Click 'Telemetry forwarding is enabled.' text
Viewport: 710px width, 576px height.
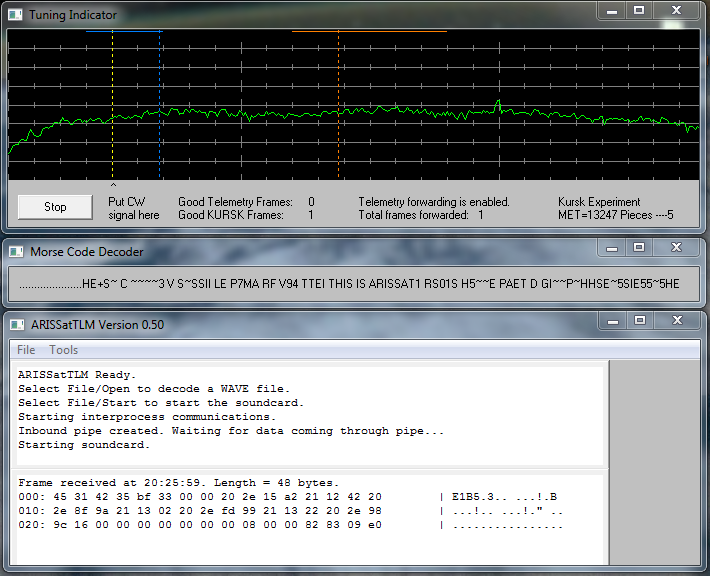[434, 202]
